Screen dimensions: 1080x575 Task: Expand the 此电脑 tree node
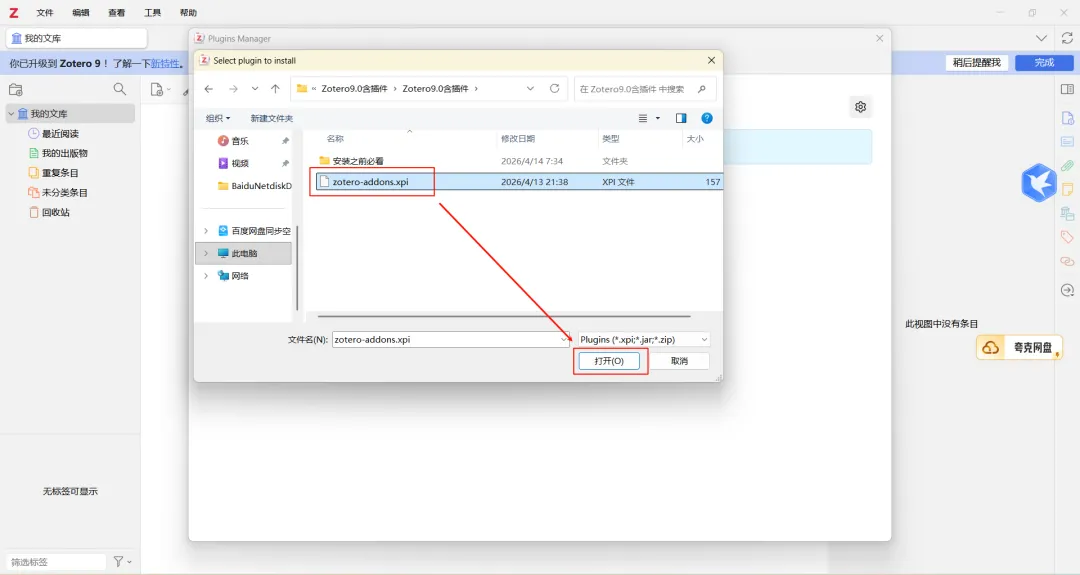click(206, 253)
